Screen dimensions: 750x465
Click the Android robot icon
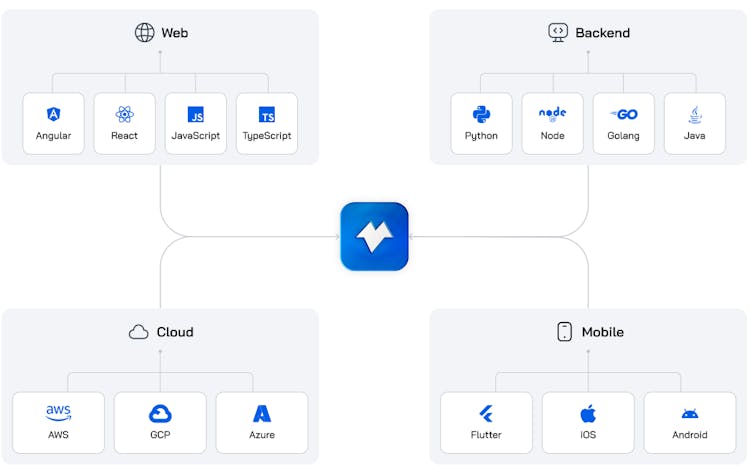point(690,413)
